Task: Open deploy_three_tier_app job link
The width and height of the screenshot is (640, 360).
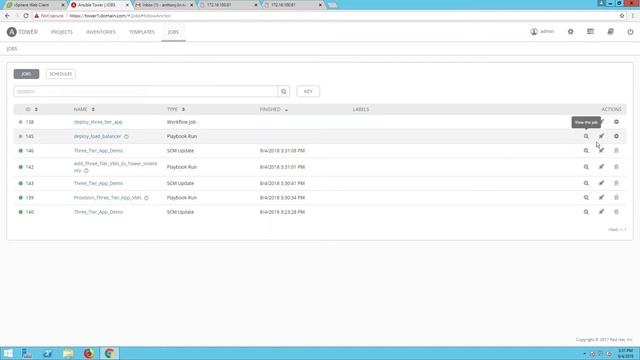Action: click(x=98, y=122)
